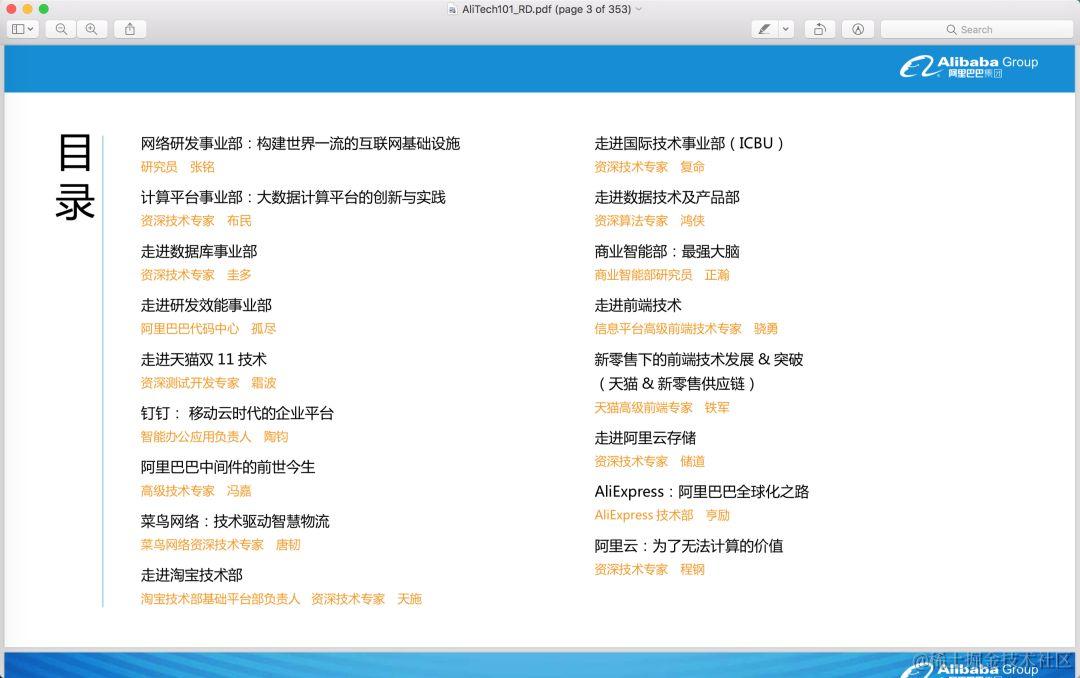Select the line 阿里巴巴代码中心 孤尽
The image size is (1080, 678).
click(x=208, y=329)
